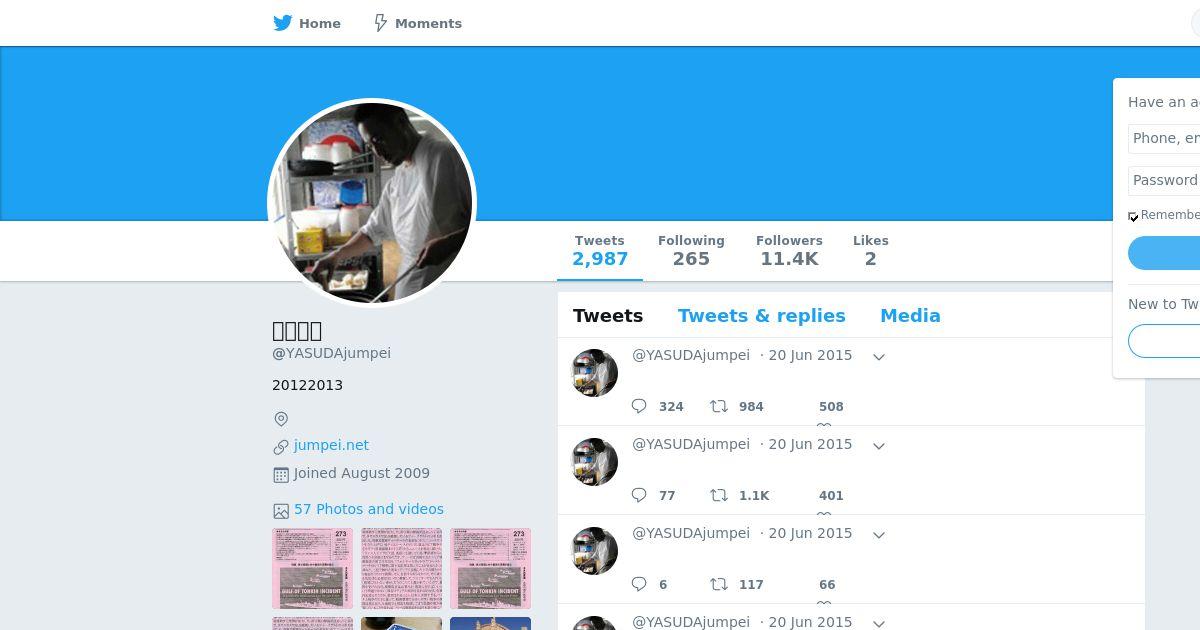Viewport: 1200px width, 630px height.
Task: Click retweet icon on the tweet with 117 retweets
Action: pos(718,584)
